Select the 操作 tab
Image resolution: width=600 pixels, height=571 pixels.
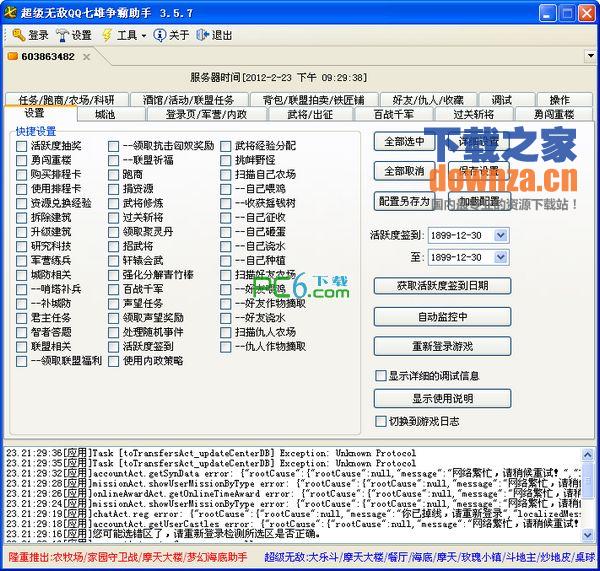pyautogui.click(x=564, y=100)
